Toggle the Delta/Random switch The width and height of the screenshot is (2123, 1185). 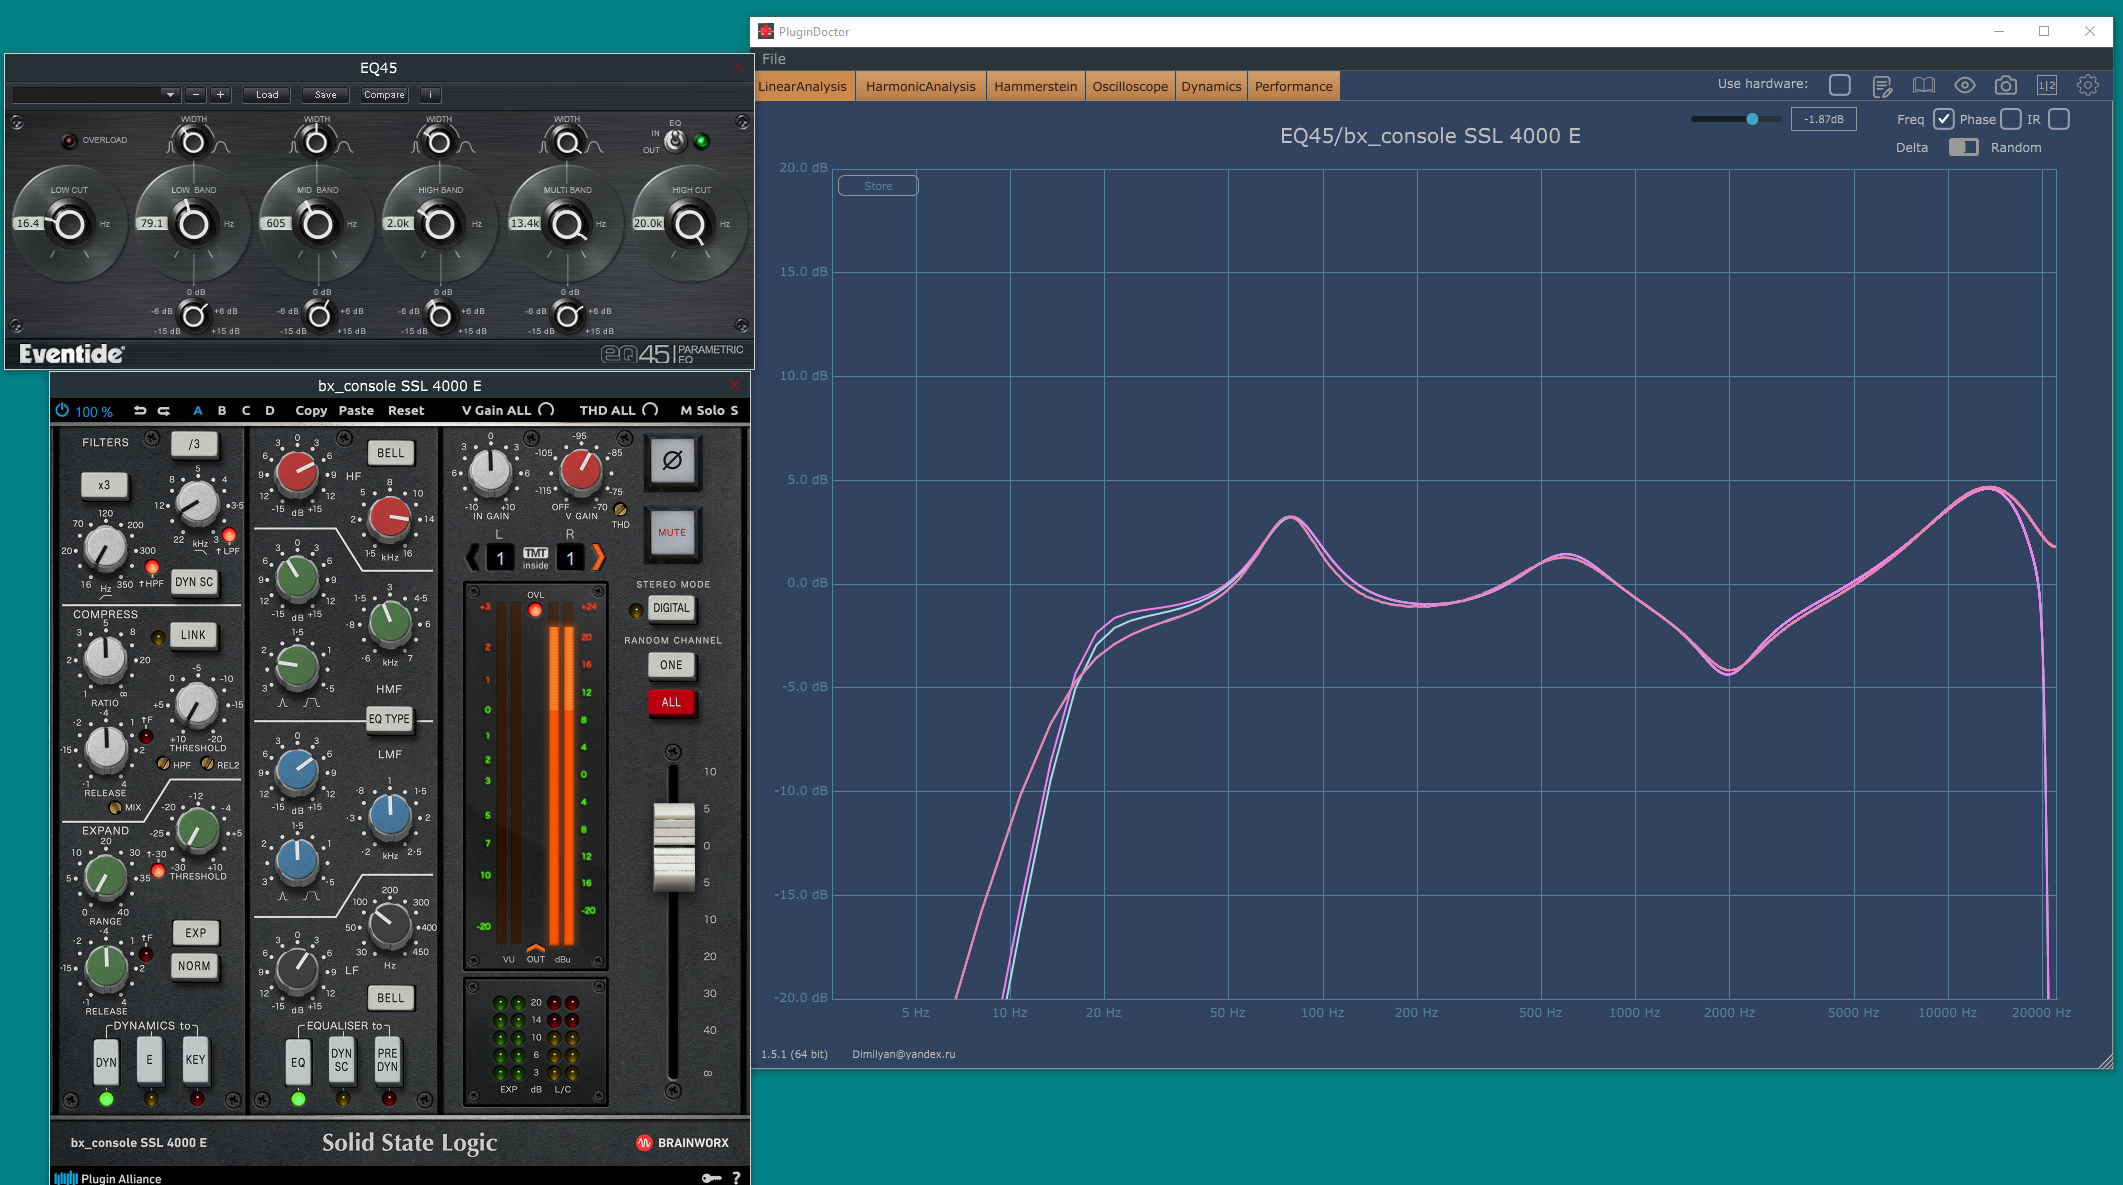pyautogui.click(x=1963, y=147)
